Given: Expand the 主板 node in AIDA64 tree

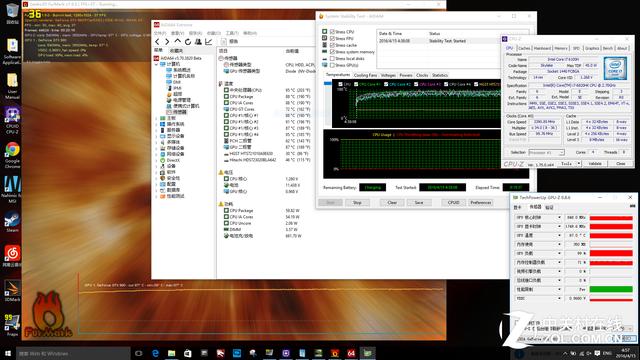Looking at the screenshot, I should click(x=156, y=118).
